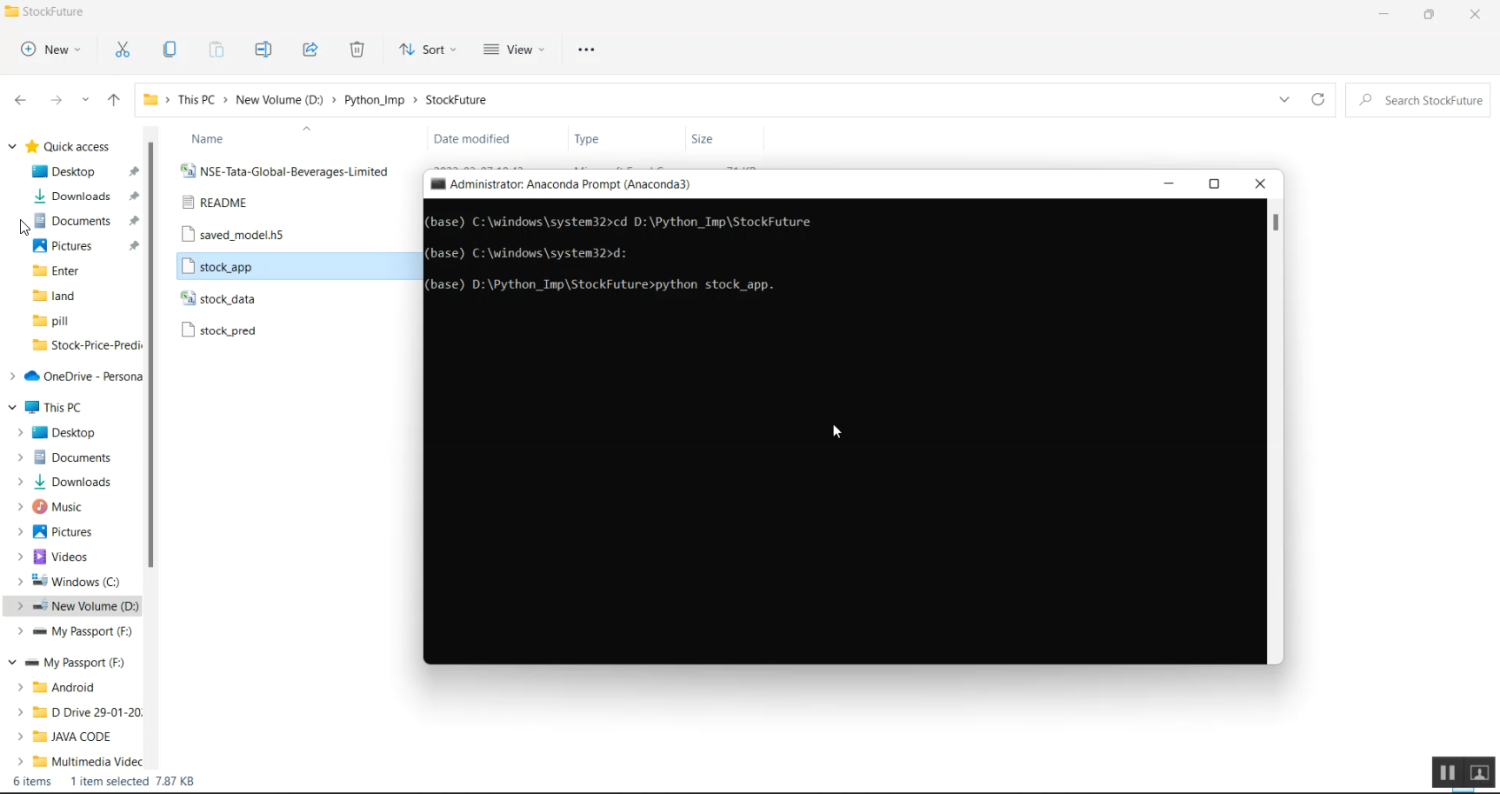1500x794 pixels.
Task: Click the Refresh button beside address bar
Action: pyautogui.click(x=1318, y=100)
